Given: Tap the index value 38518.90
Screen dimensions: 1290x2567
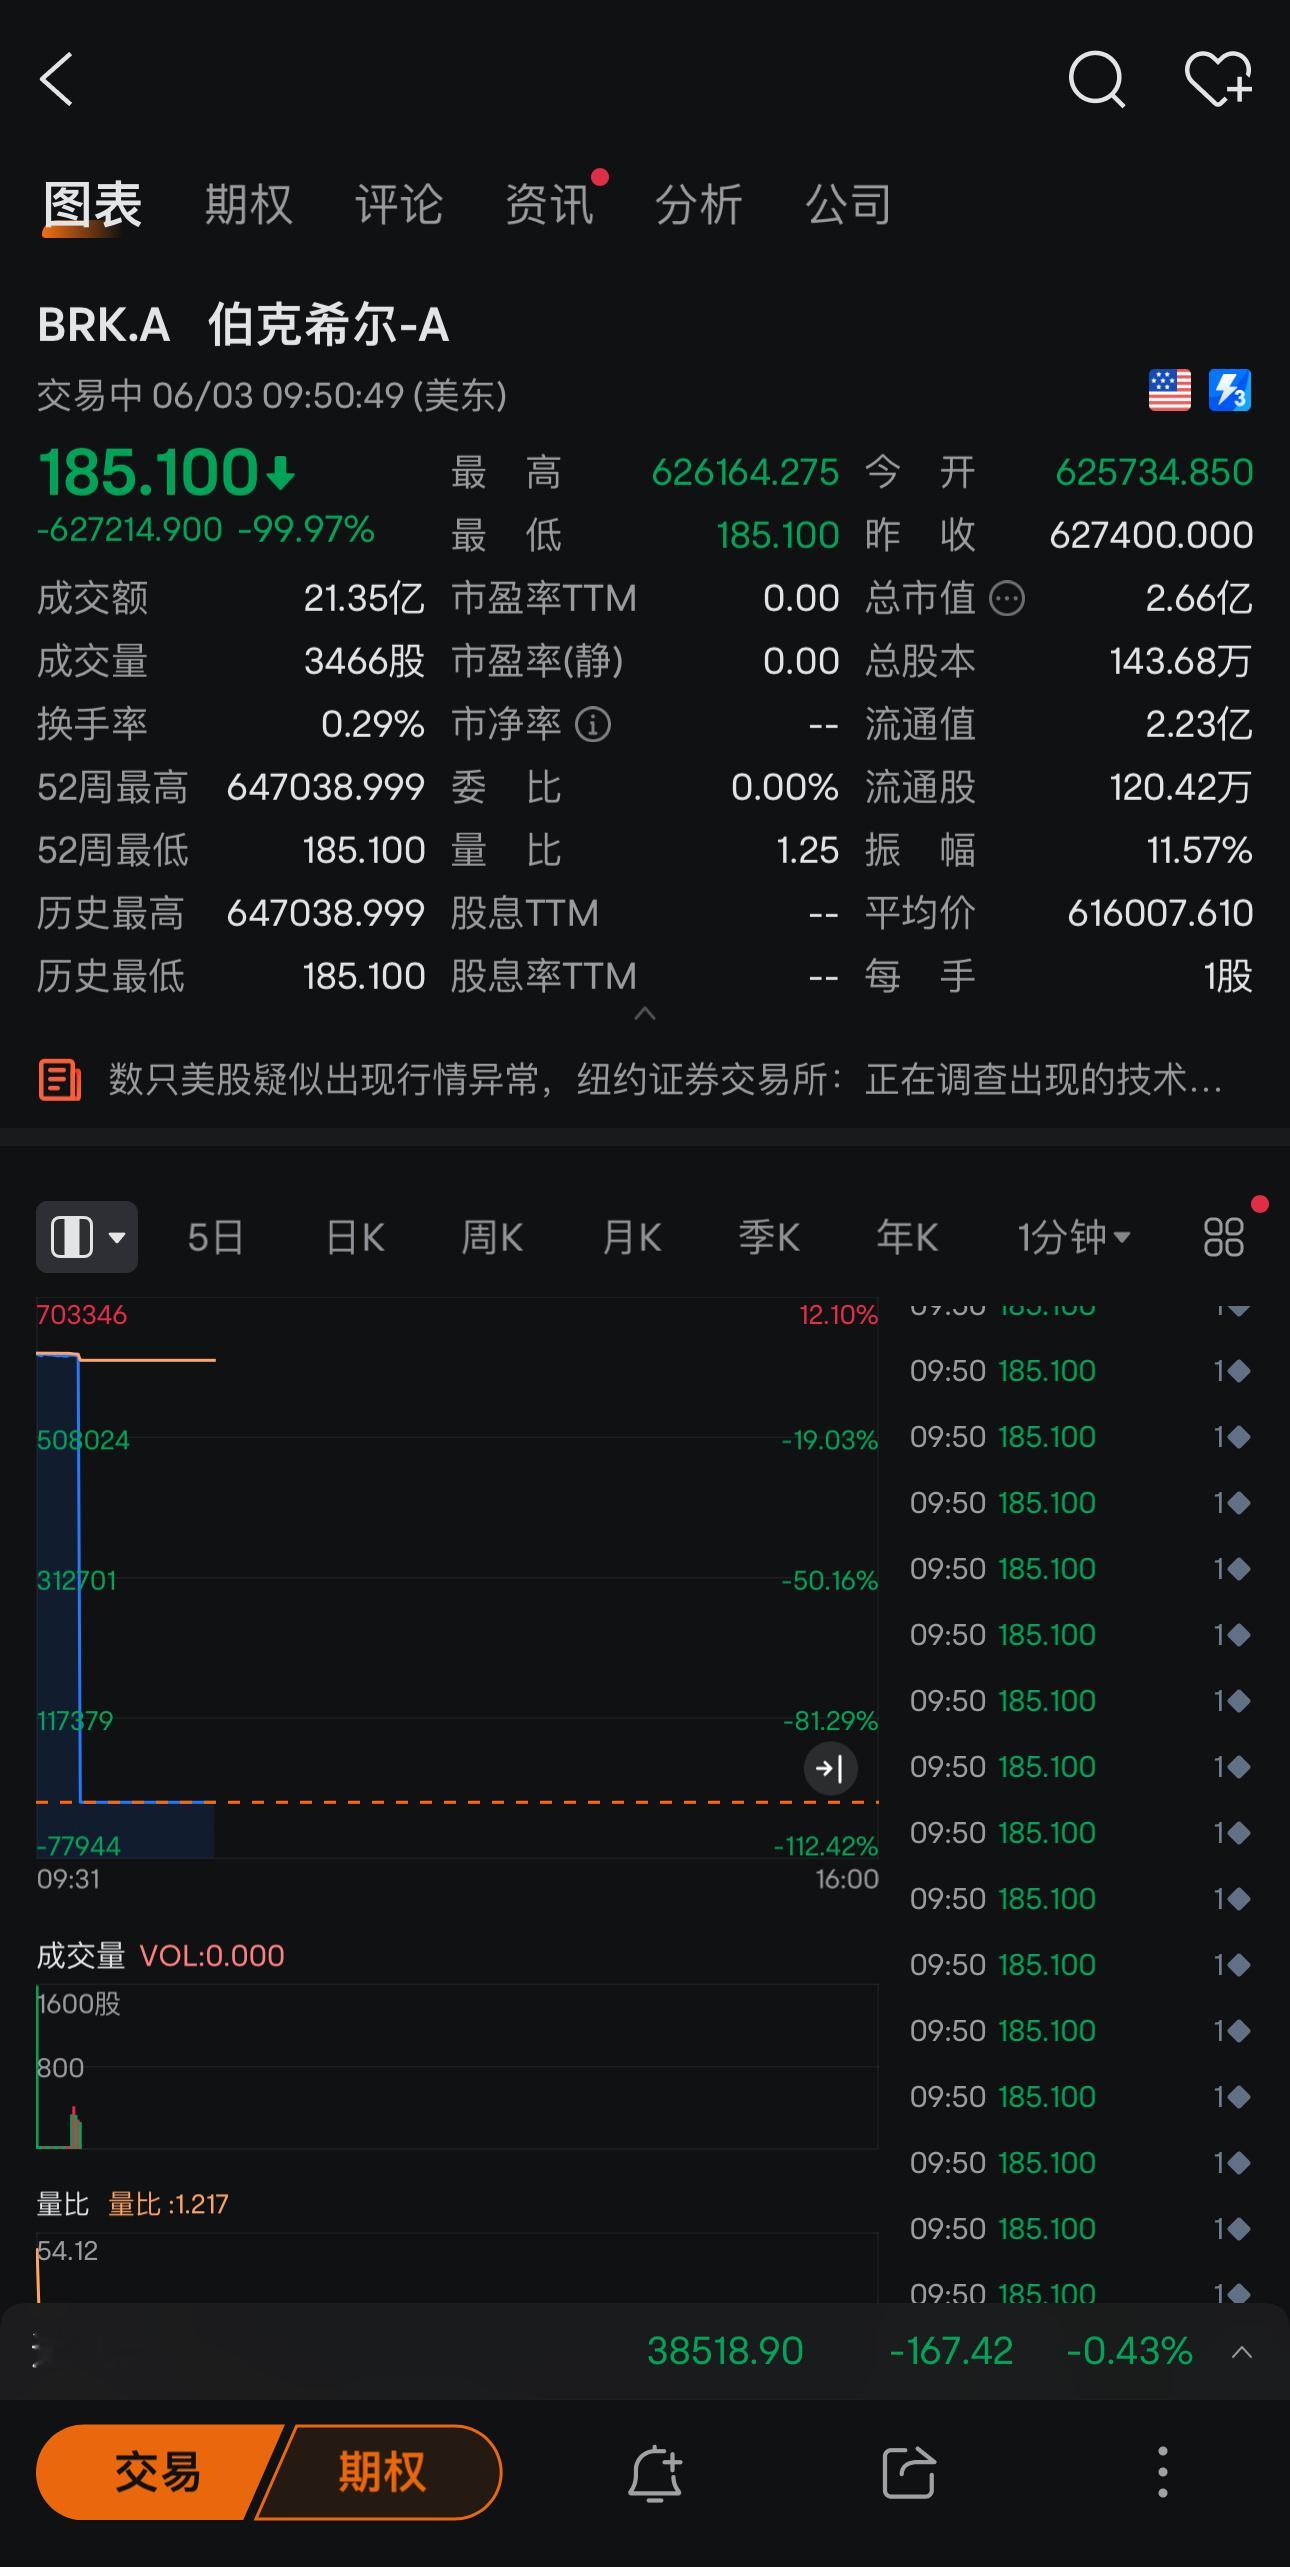Looking at the screenshot, I should point(725,2351).
